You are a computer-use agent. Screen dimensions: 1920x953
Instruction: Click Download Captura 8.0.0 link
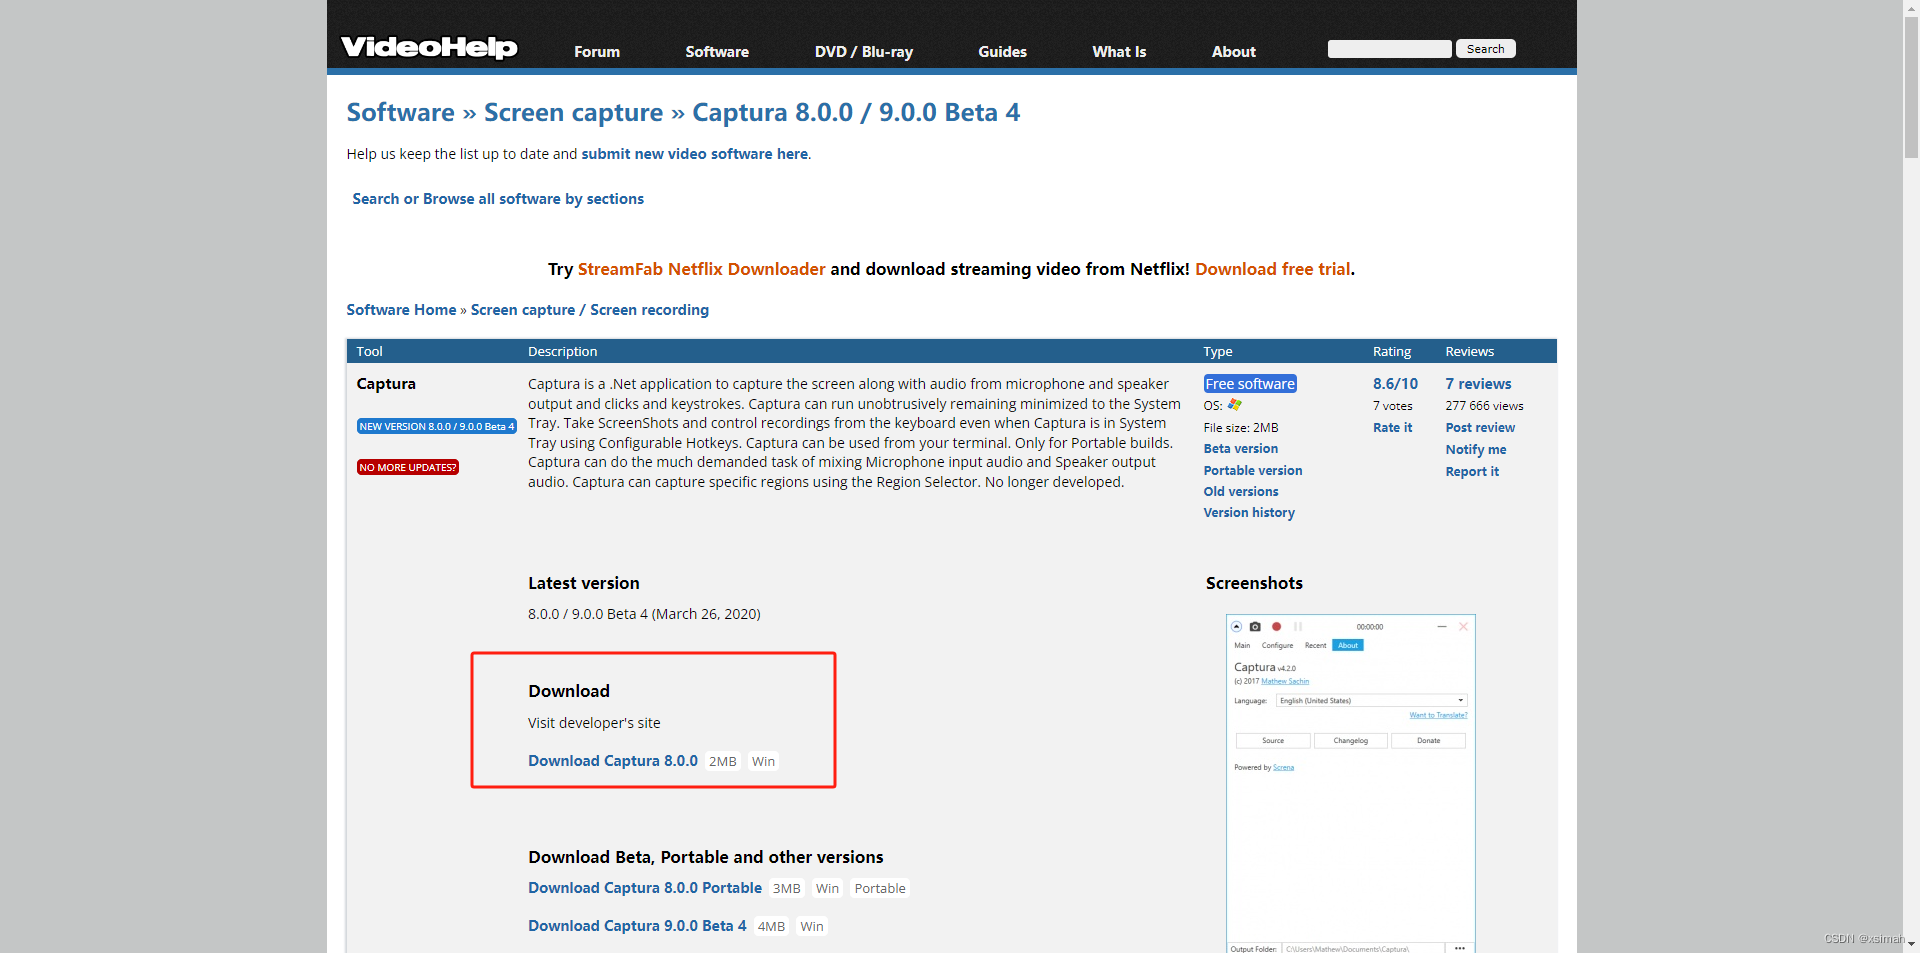[x=613, y=761]
